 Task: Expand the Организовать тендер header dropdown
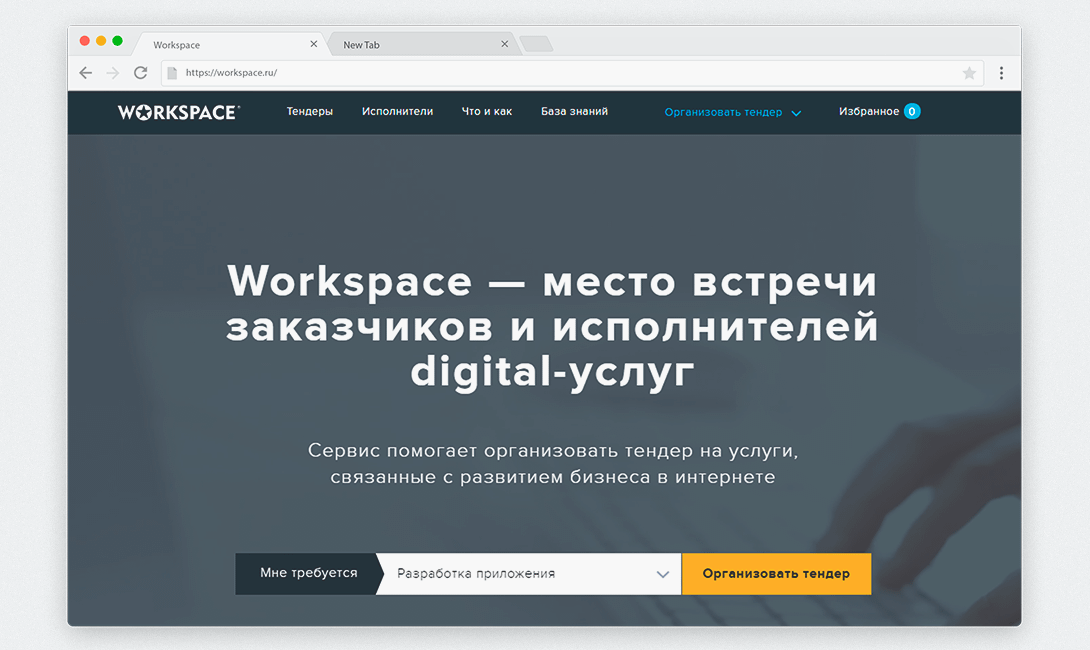tap(733, 112)
